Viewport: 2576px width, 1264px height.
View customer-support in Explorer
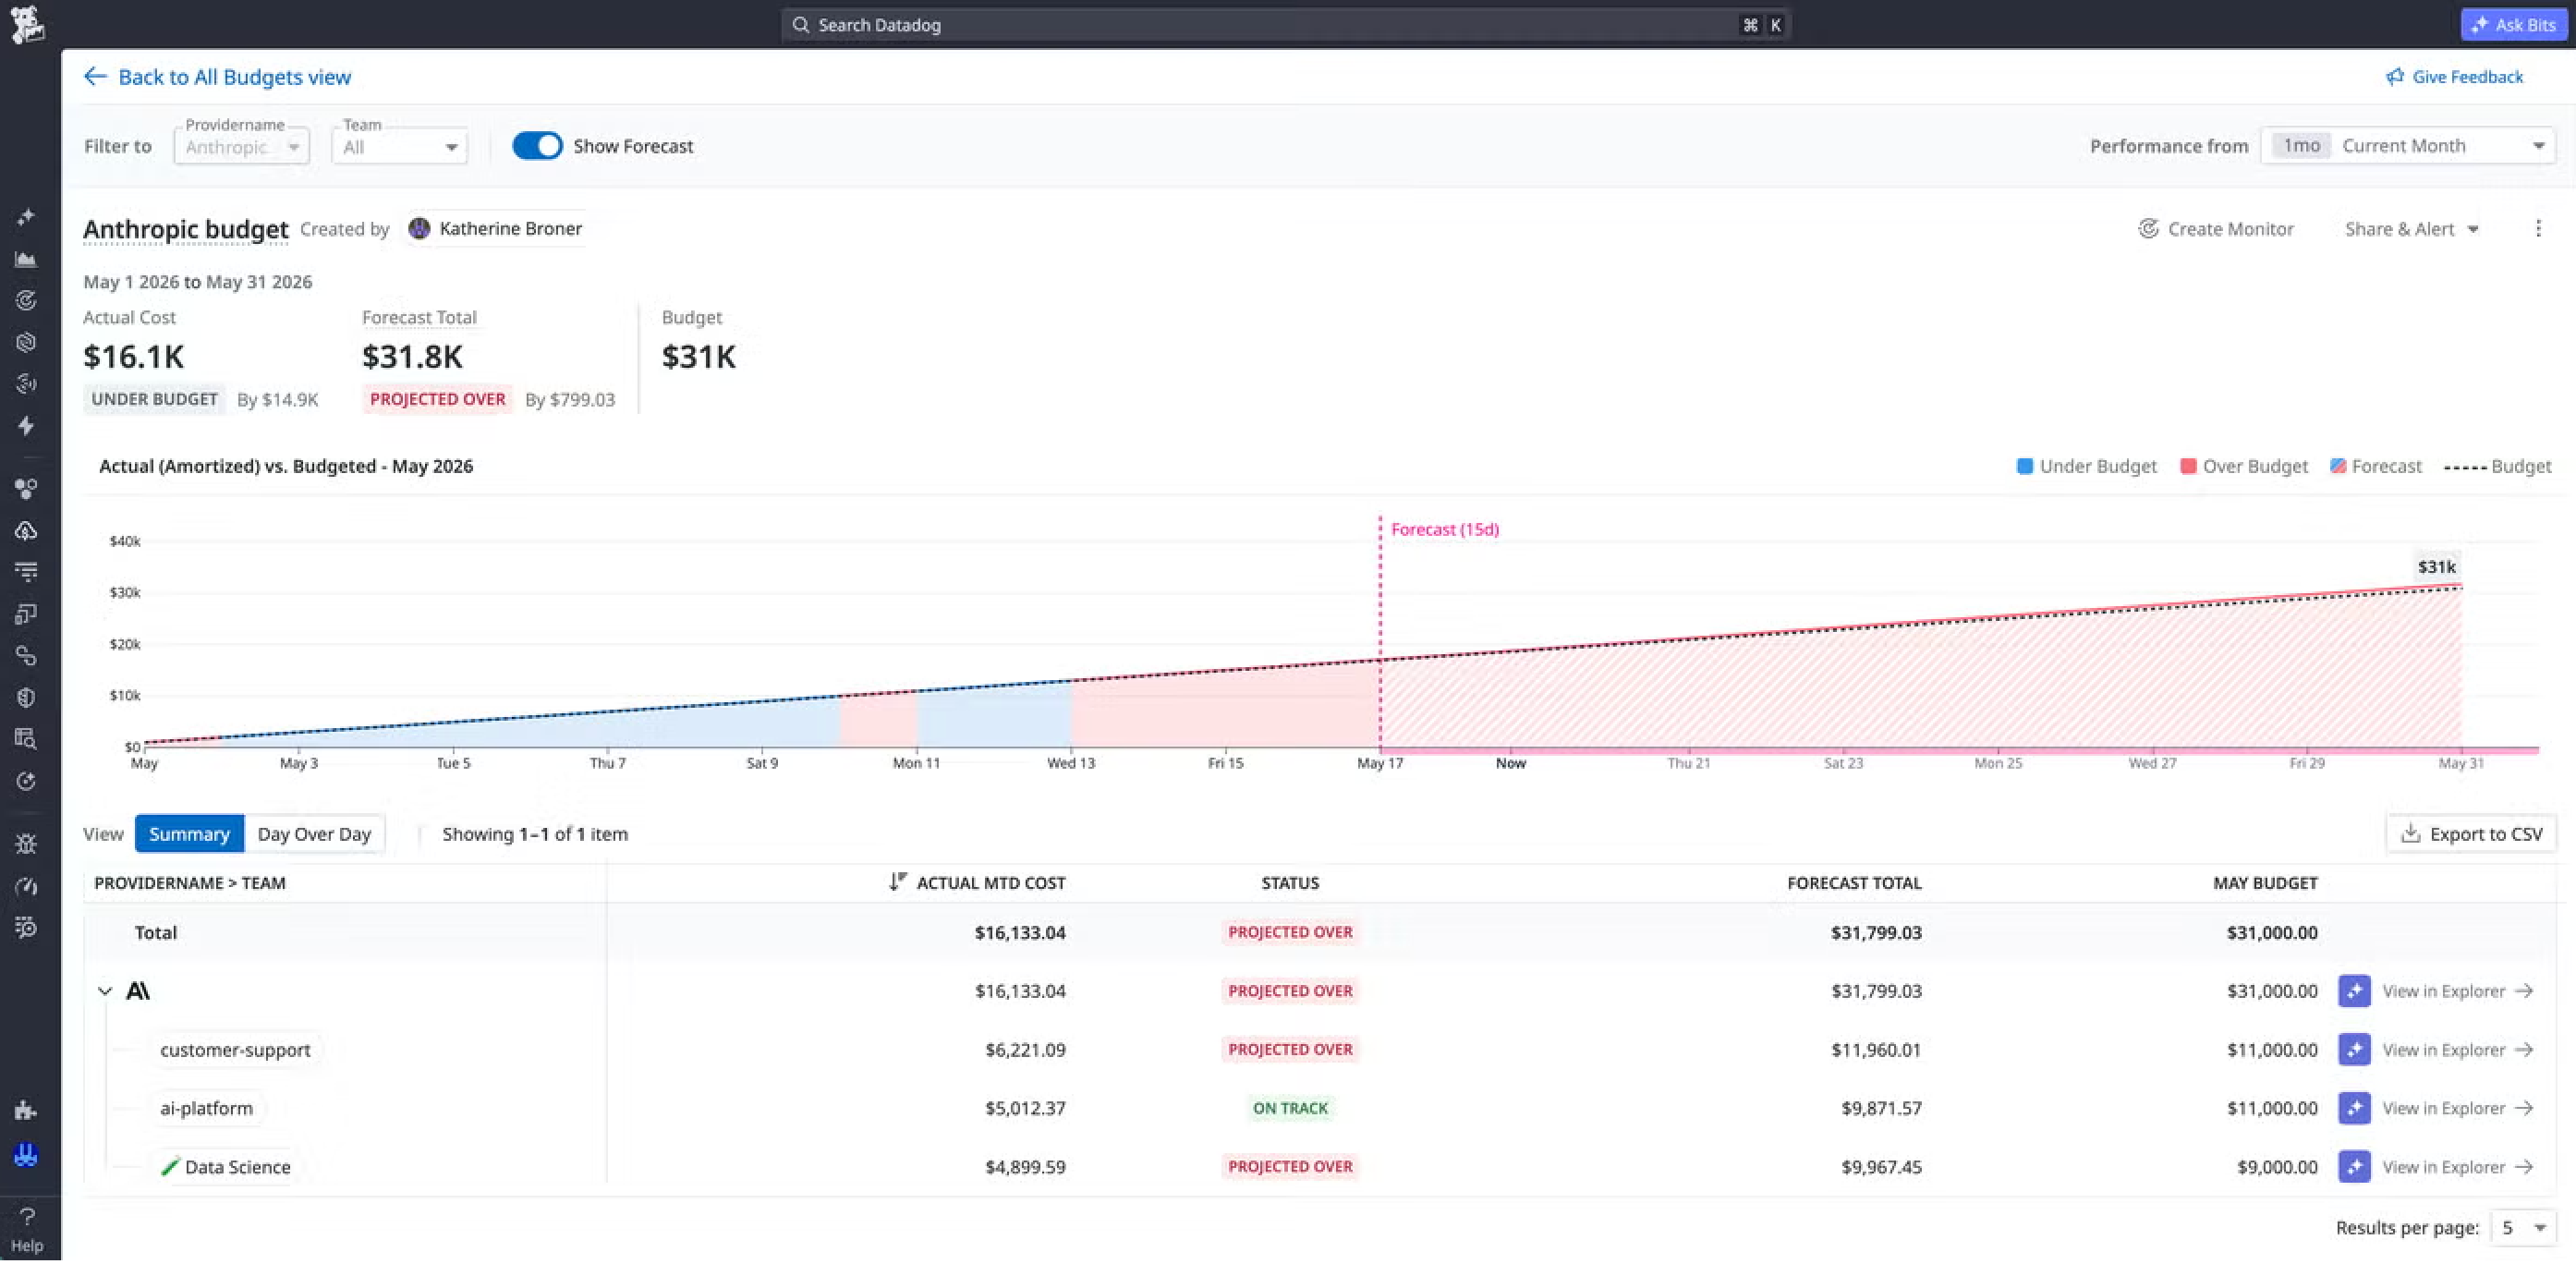click(x=2457, y=1049)
